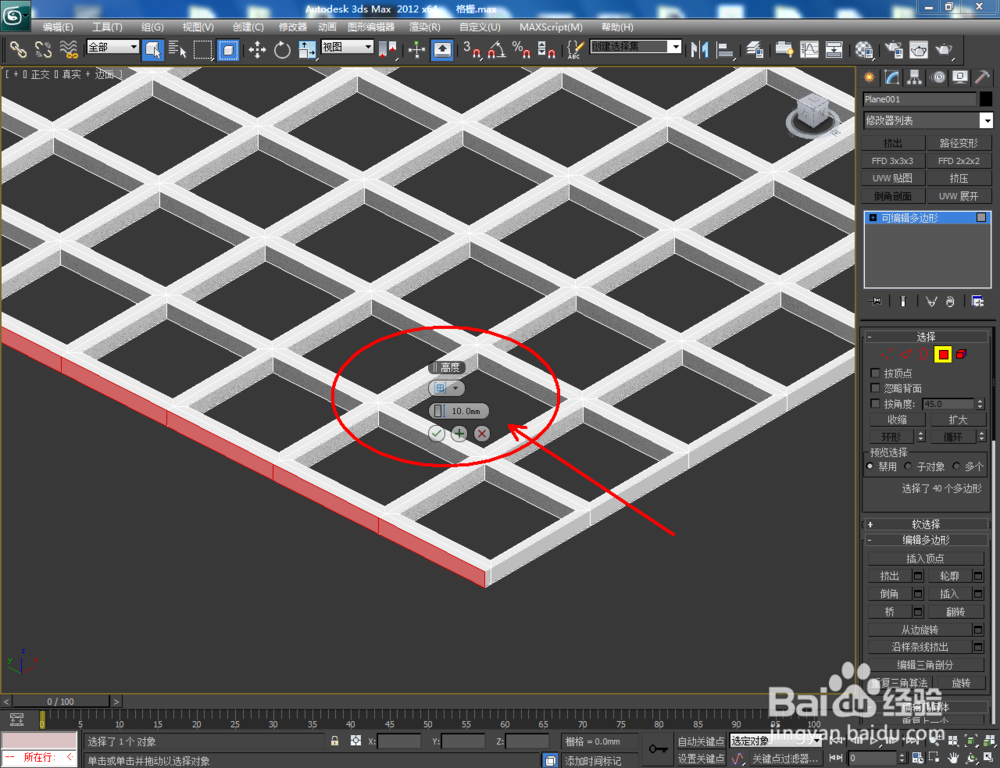Collapse the 编辑多边形 rollout
The height and width of the screenshot is (768, 1000).
point(925,540)
